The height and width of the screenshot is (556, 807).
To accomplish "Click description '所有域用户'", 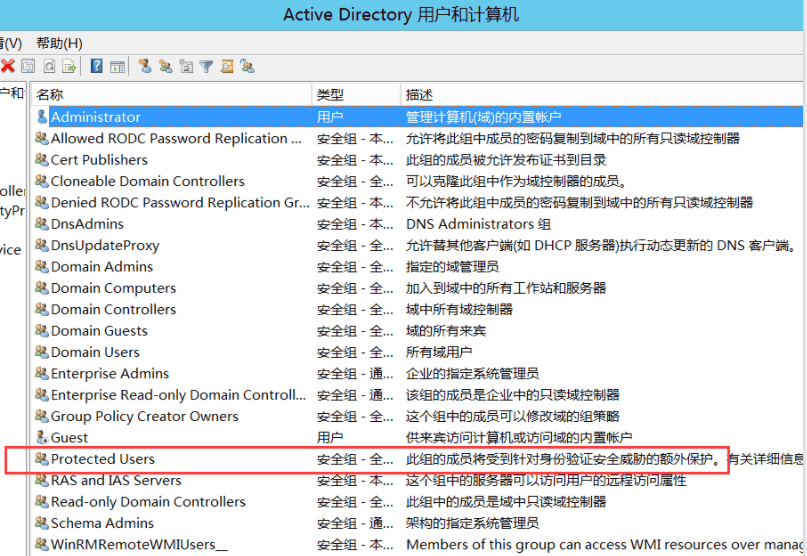I will click(x=439, y=352).
